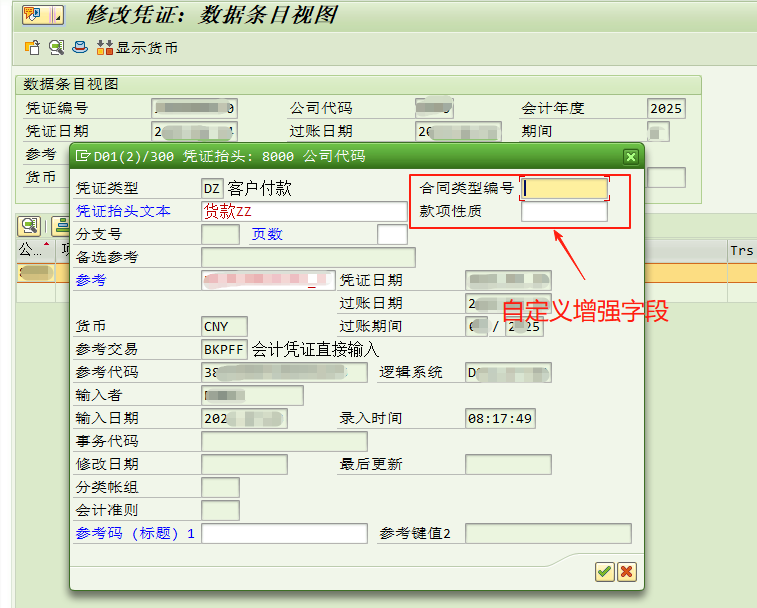This screenshot has width=757, height=608.
Task: Click the 公司代码 field in background window
Action: [x=434, y=109]
